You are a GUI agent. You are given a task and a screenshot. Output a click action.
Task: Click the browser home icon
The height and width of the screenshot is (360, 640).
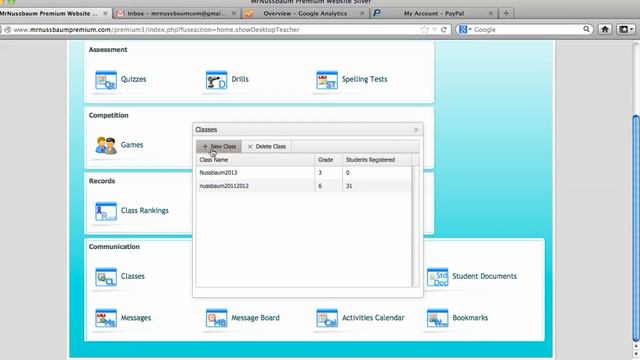[x=605, y=29]
